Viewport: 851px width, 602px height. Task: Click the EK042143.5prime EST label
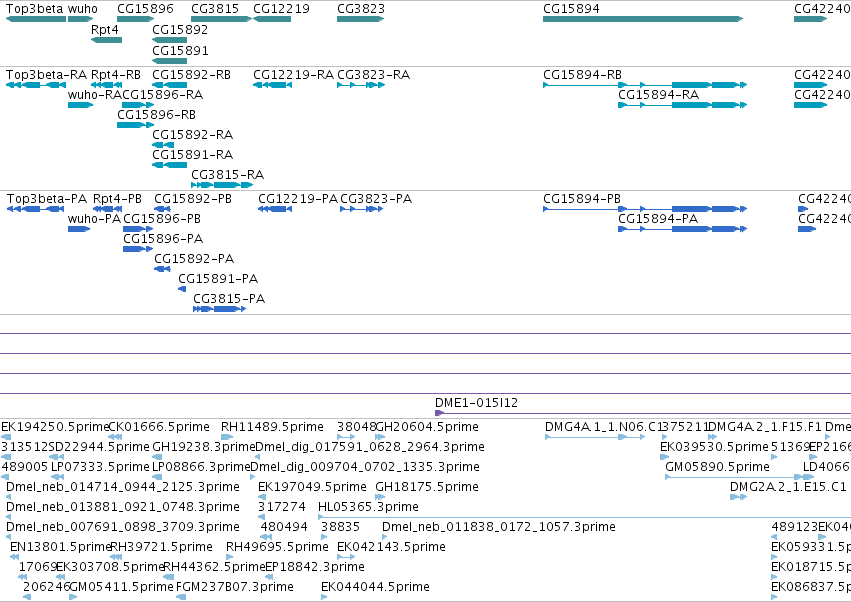tap(391, 547)
